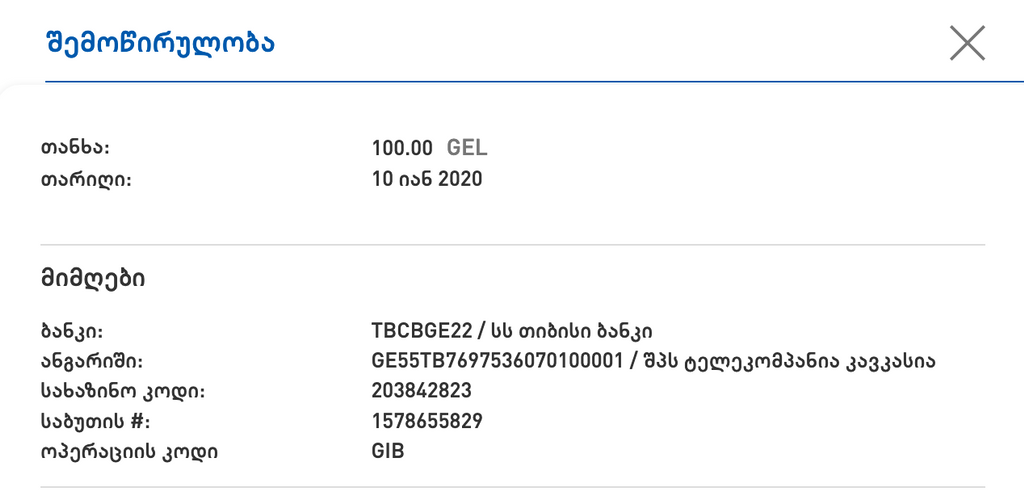Image resolution: width=1024 pixels, height=499 pixels.
Task: Click the მიმღები section heading
Action: coord(92,279)
